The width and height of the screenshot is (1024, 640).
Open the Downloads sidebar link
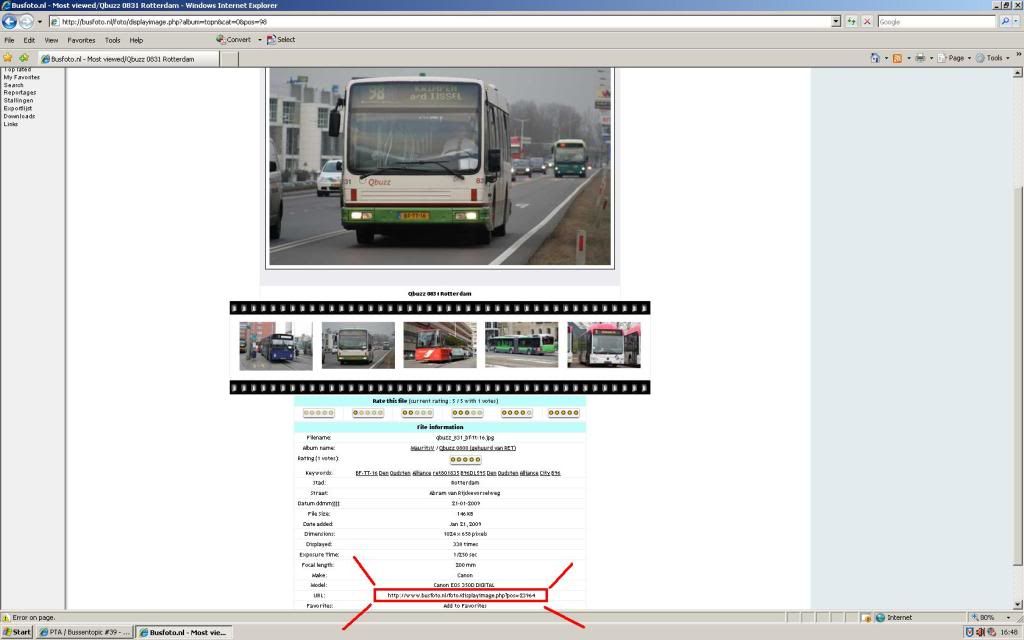pos(20,116)
